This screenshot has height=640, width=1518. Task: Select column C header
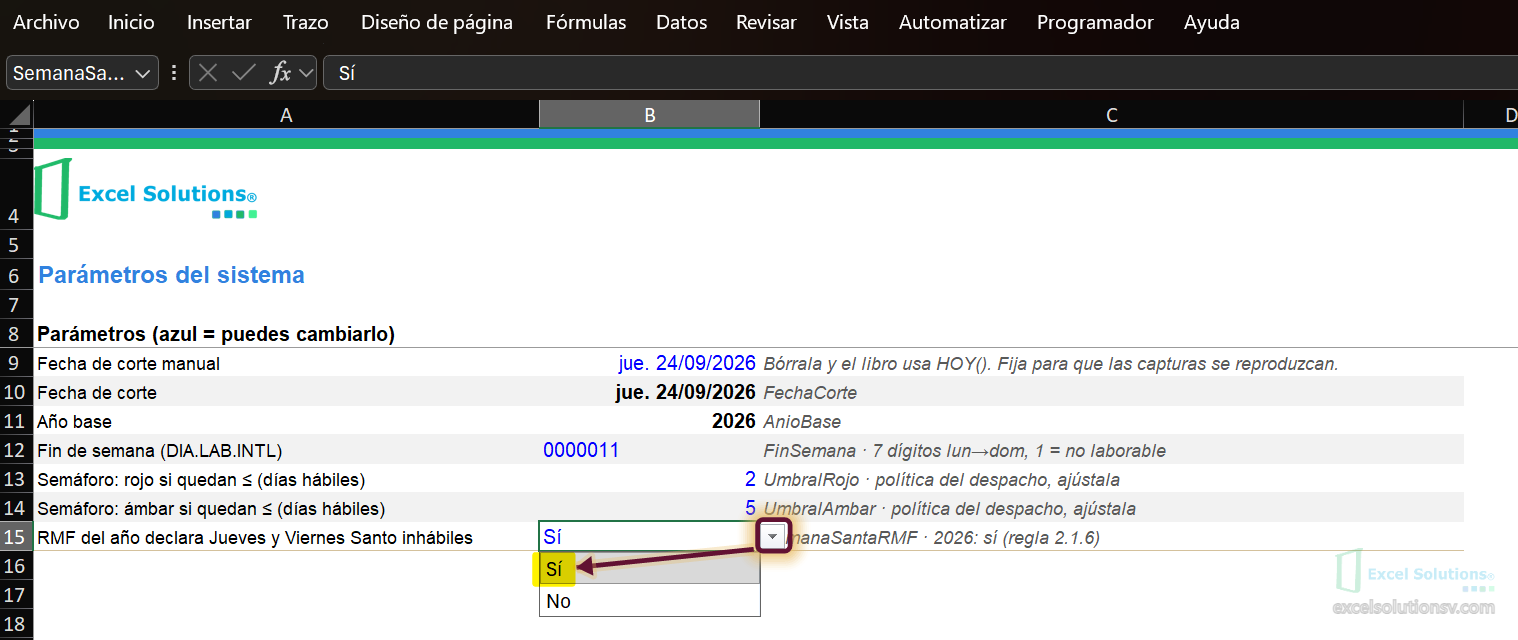point(1111,115)
